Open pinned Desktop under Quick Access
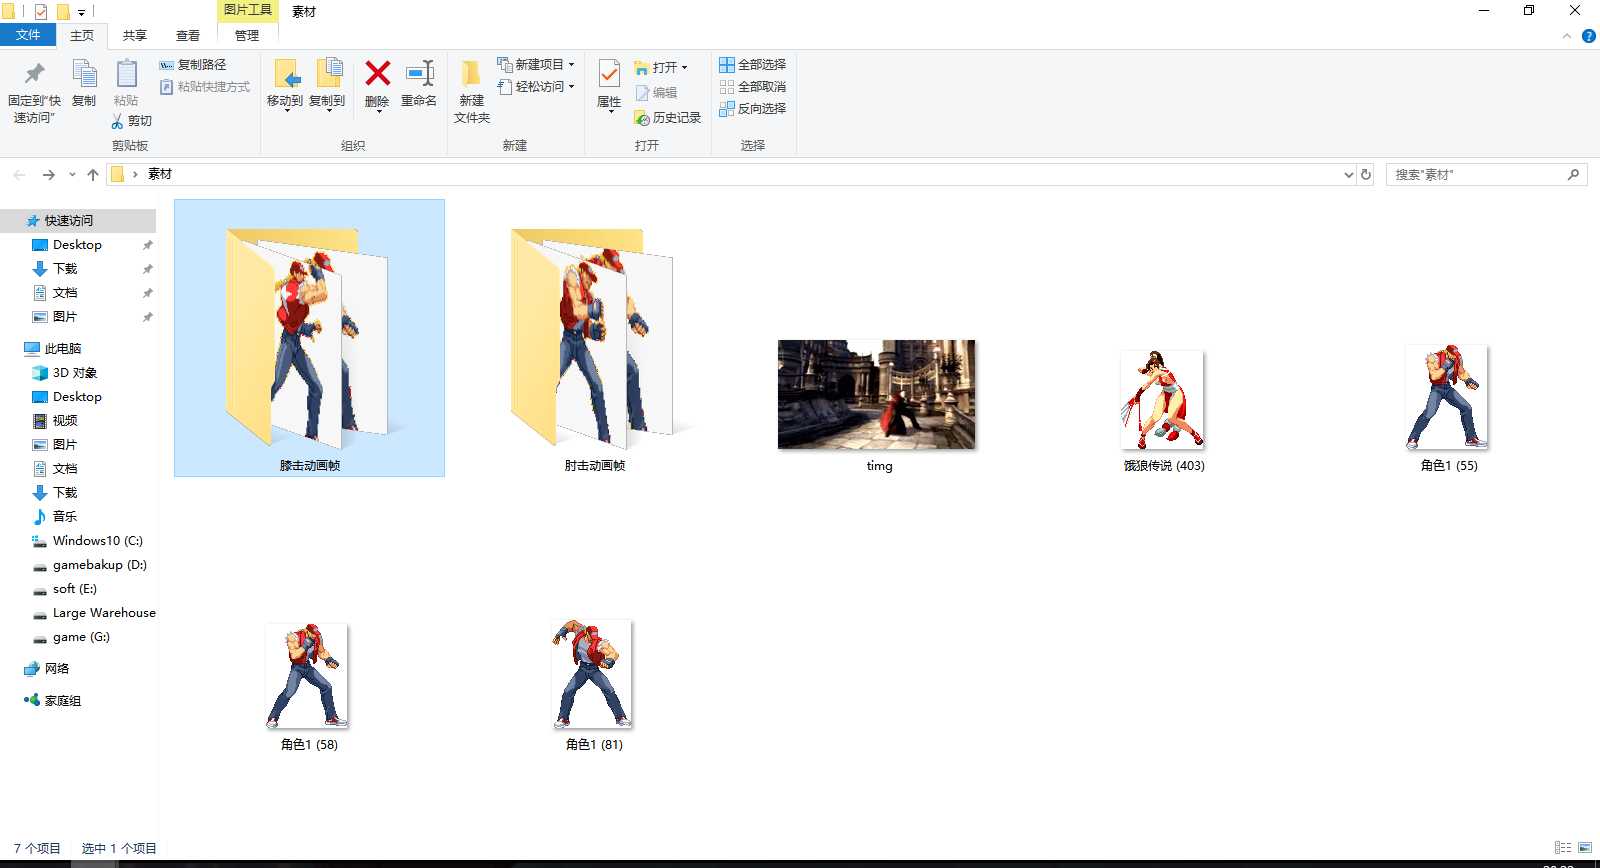The height and width of the screenshot is (868, 1600). coord(78,245)
